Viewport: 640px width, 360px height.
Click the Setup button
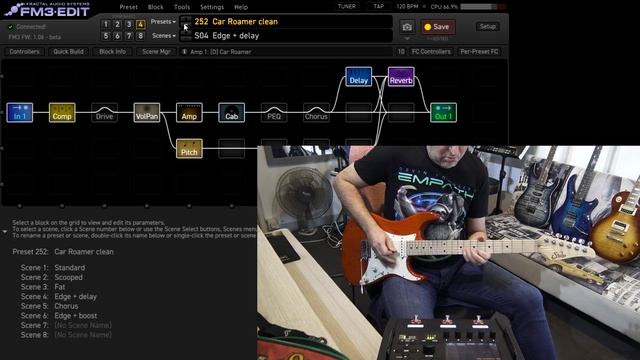click(x=487, y=27)
